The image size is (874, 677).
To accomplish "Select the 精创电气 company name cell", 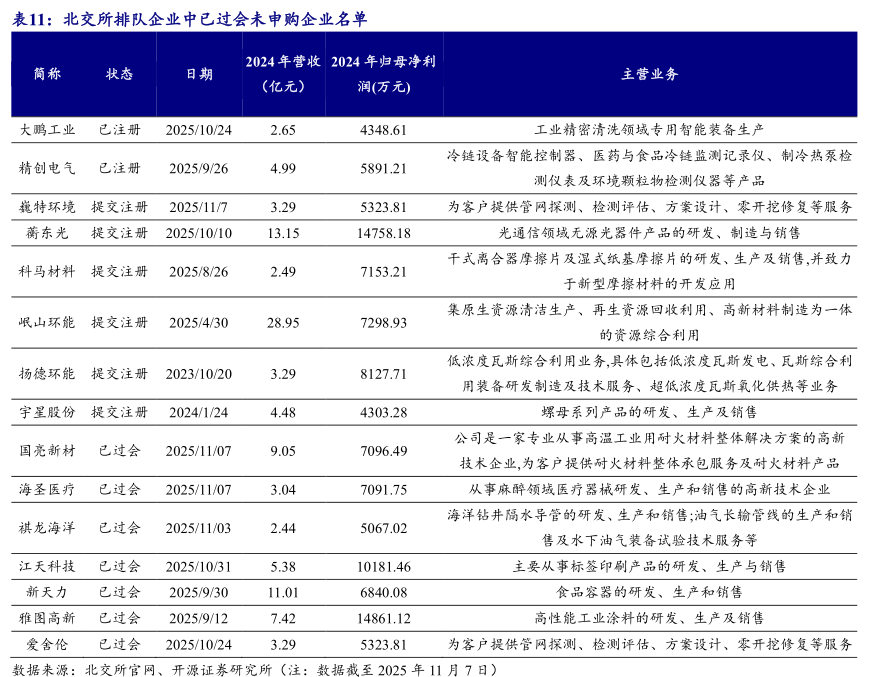I will pyautogui.click(x=47, y=167).
